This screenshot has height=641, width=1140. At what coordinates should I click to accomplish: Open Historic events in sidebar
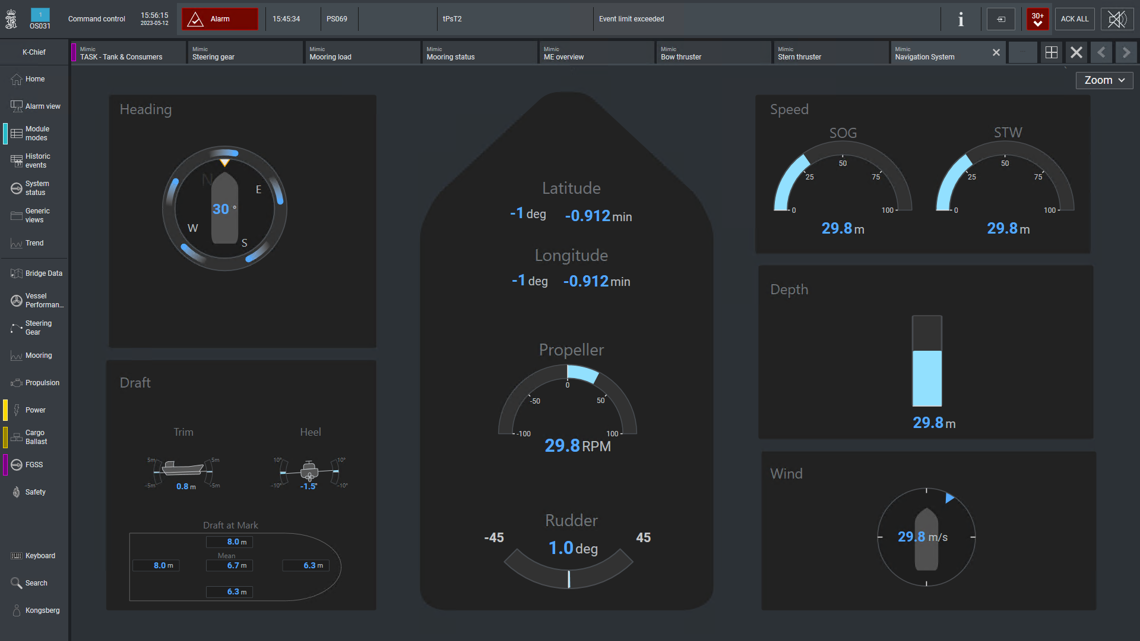[x=35, y=161]
